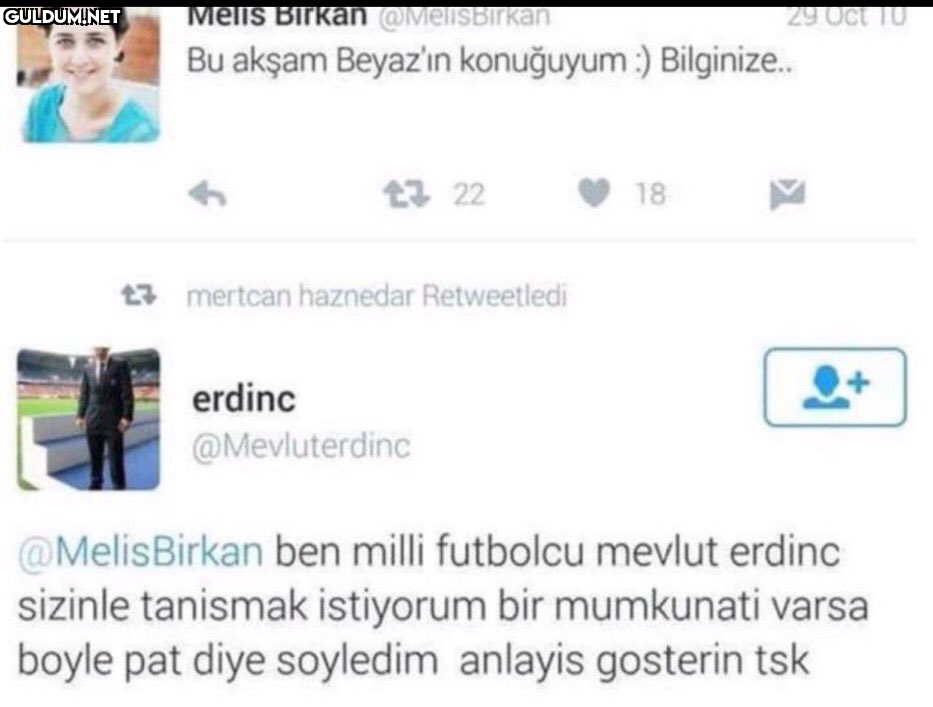Click the 29 Oct 10 timestamp
This screenshot has height=707, width=933.
click(846, 17)
